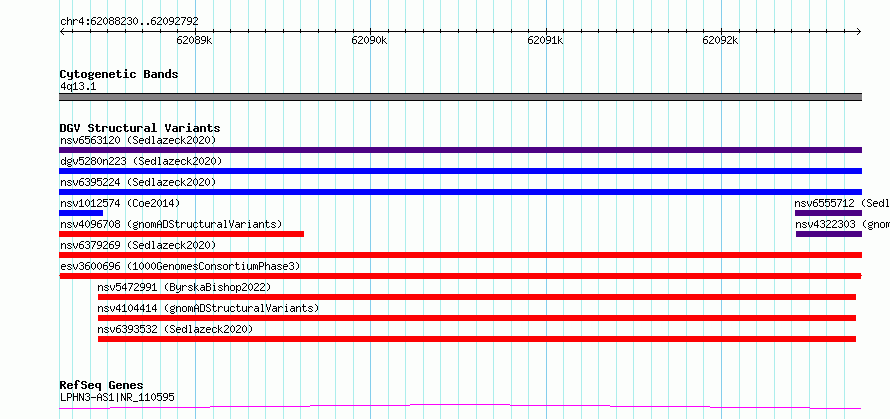Click the 4q13.1 band label

point(78,87)
